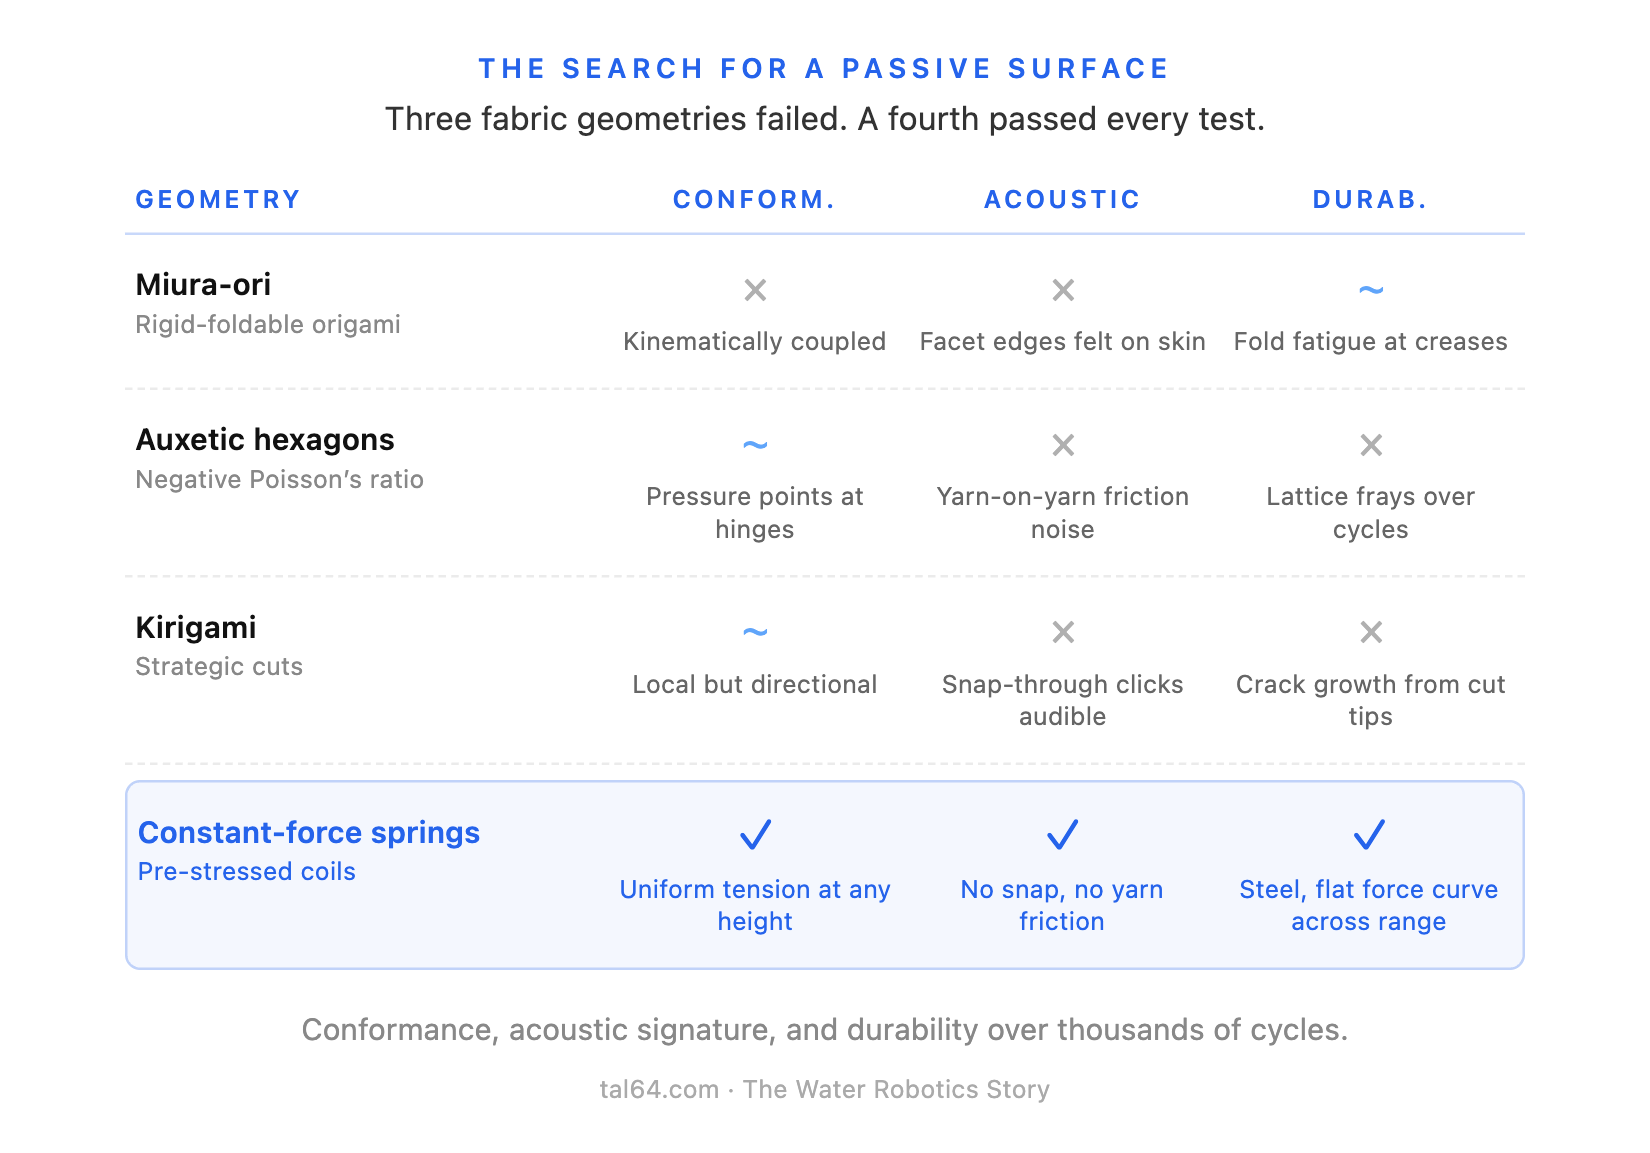Click checkmark above Uniform tension at any height
Viewport: 1650px width, 1153px height.
[755, 834]
